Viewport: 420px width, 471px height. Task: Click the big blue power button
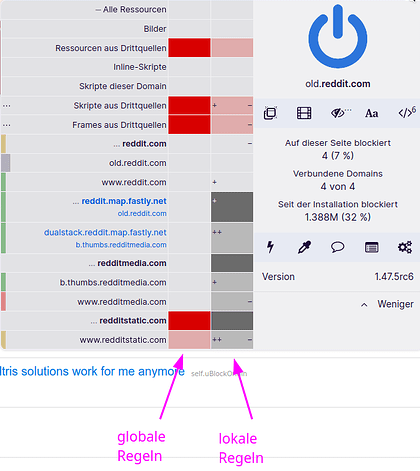point(338,36)
